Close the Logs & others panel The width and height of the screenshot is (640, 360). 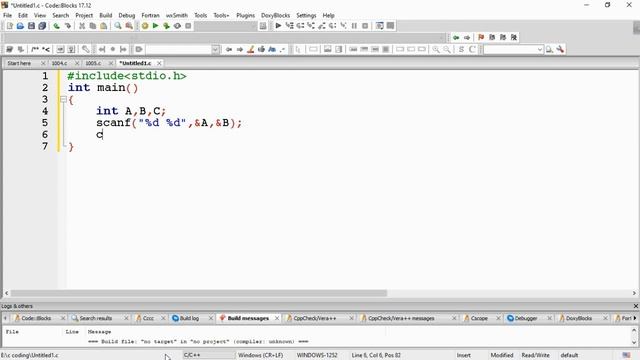tap(636, 306)
